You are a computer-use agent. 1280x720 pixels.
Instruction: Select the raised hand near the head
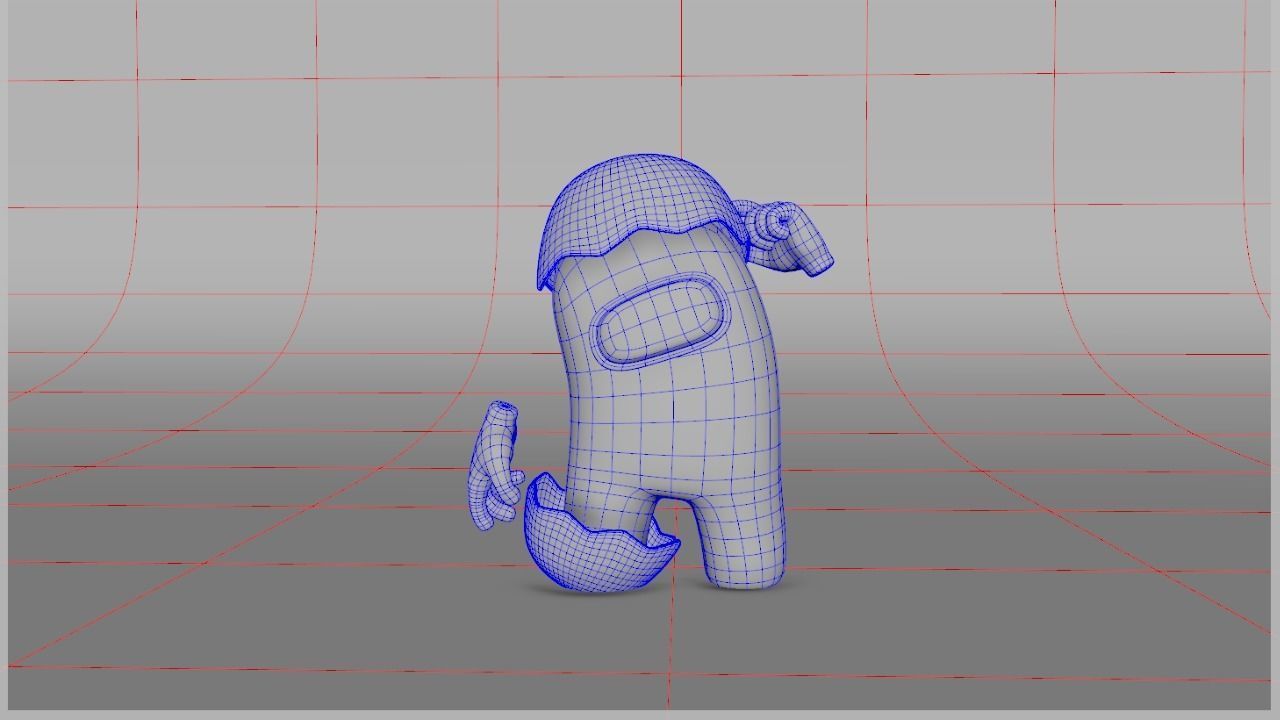(785, 238)
